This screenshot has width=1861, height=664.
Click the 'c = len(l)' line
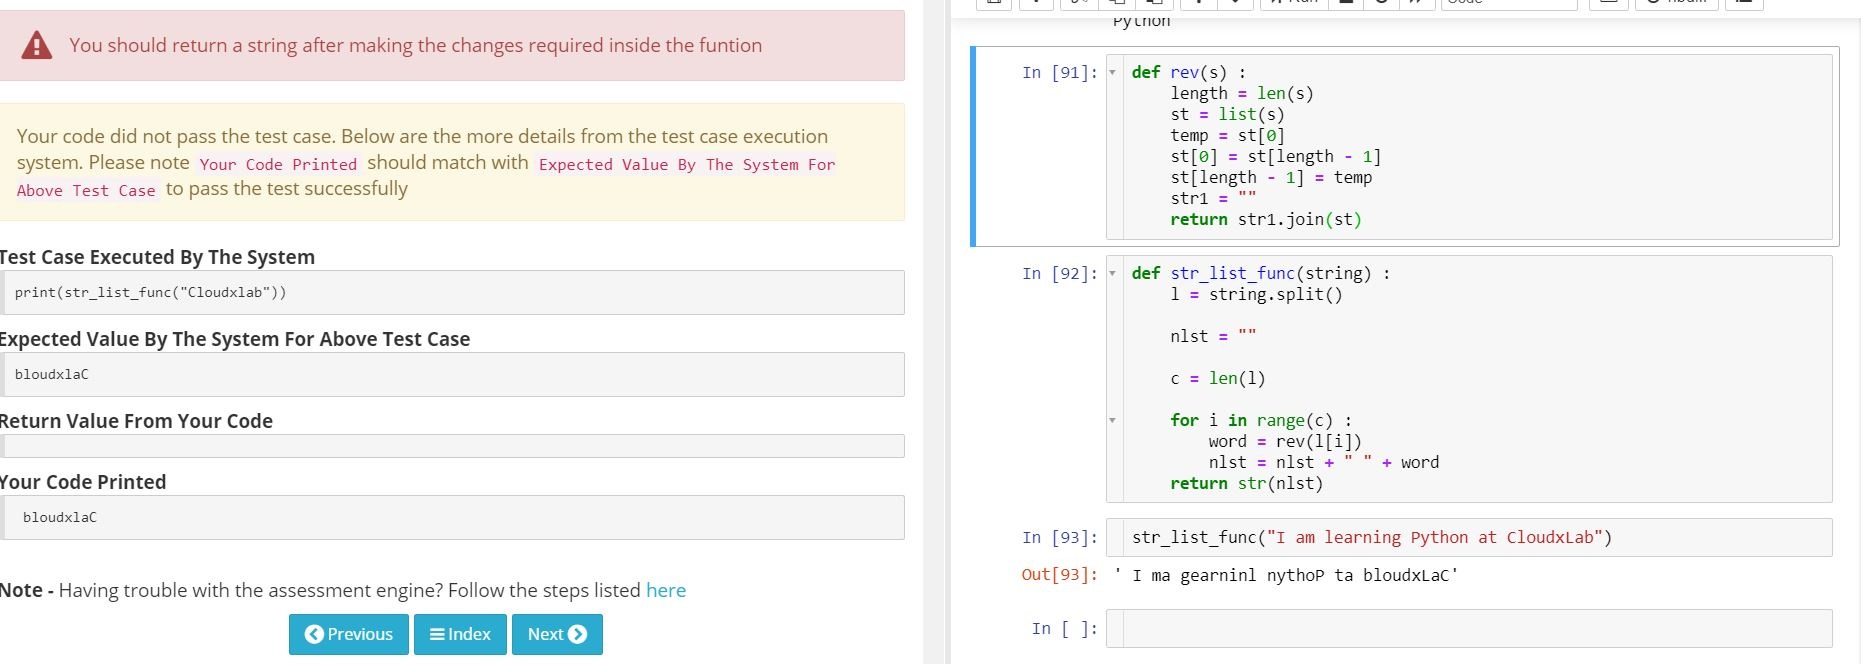[x=1217, y=378]
